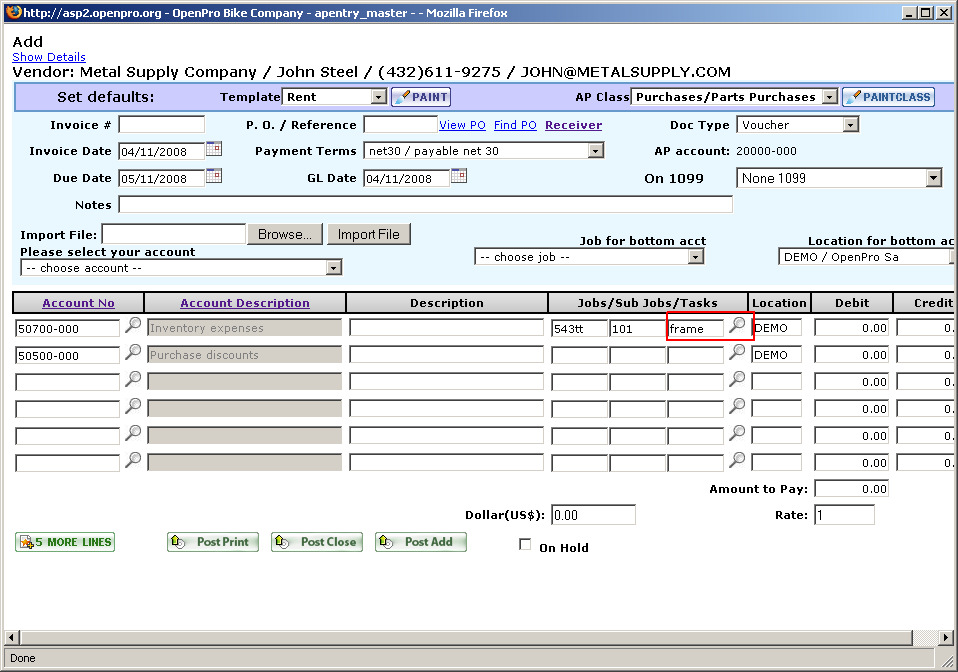958x672 pixels.
Task: Expand the Template dropdown showing Rent
Action: [378, 97]
